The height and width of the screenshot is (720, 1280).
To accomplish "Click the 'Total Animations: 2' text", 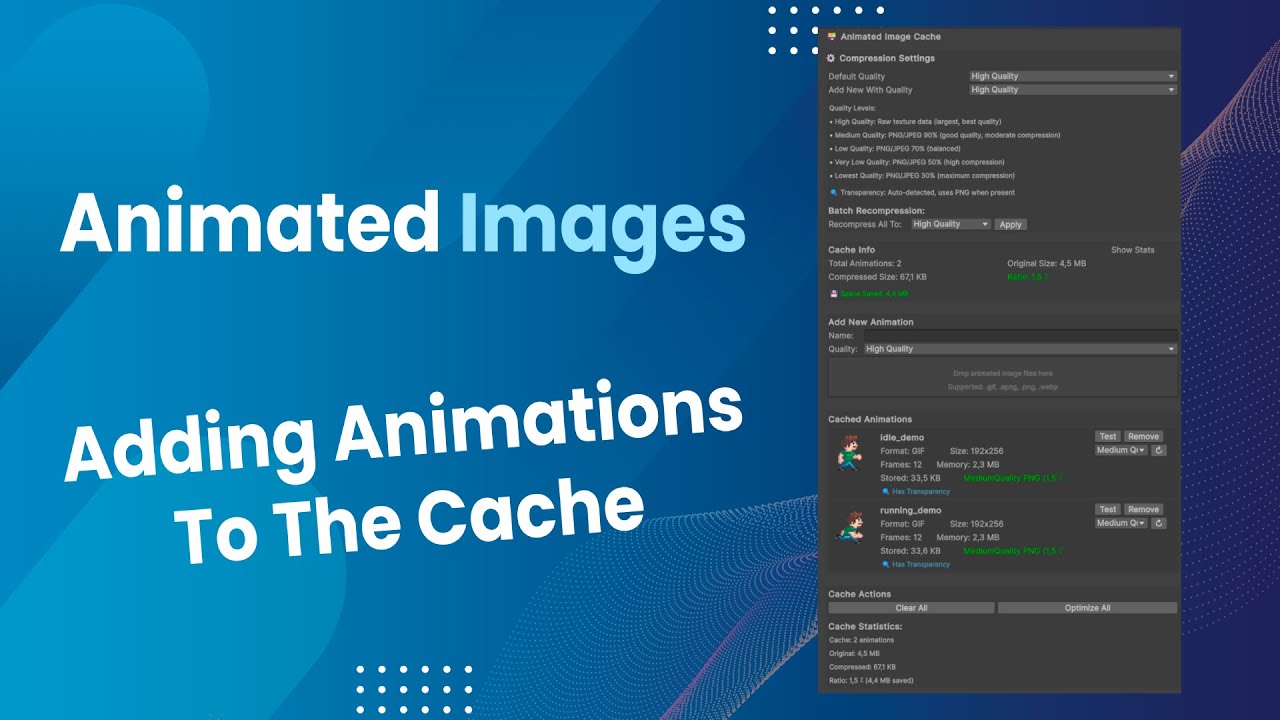I will [865, 263].
